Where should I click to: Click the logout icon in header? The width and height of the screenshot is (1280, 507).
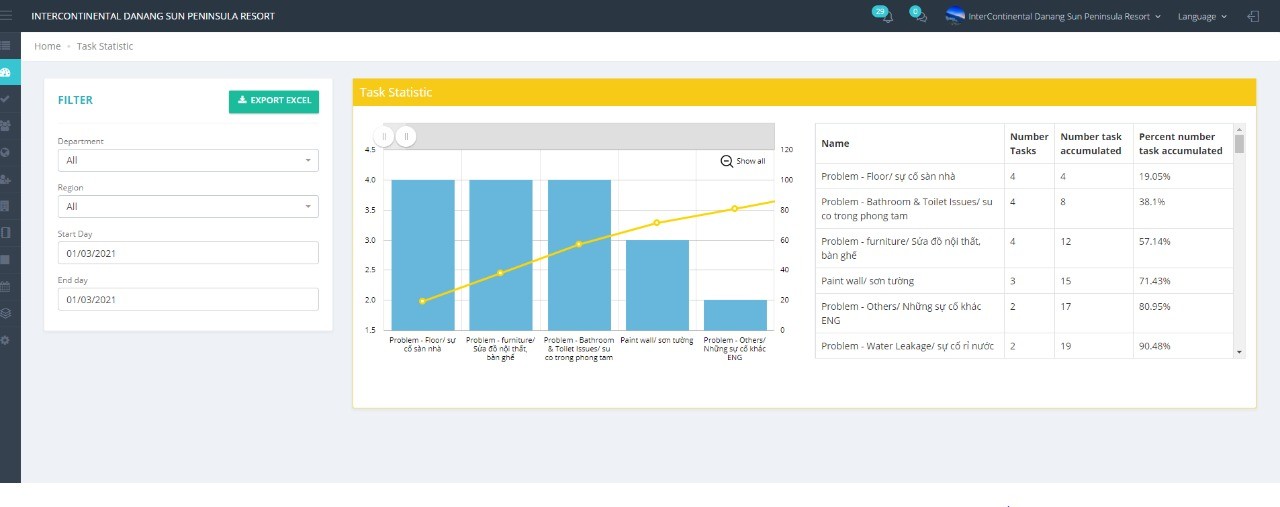coord(1253,17)
